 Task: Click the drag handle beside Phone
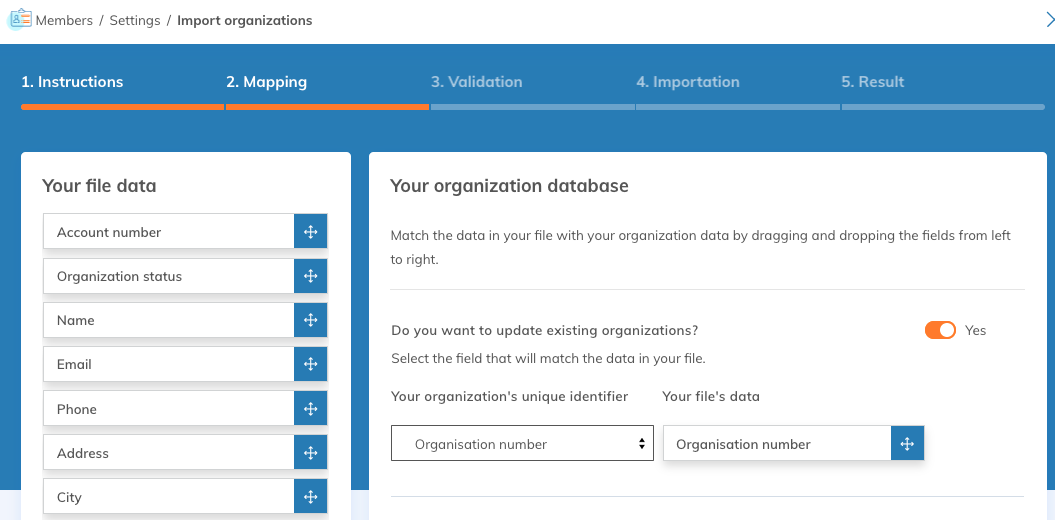coord(310,409)
